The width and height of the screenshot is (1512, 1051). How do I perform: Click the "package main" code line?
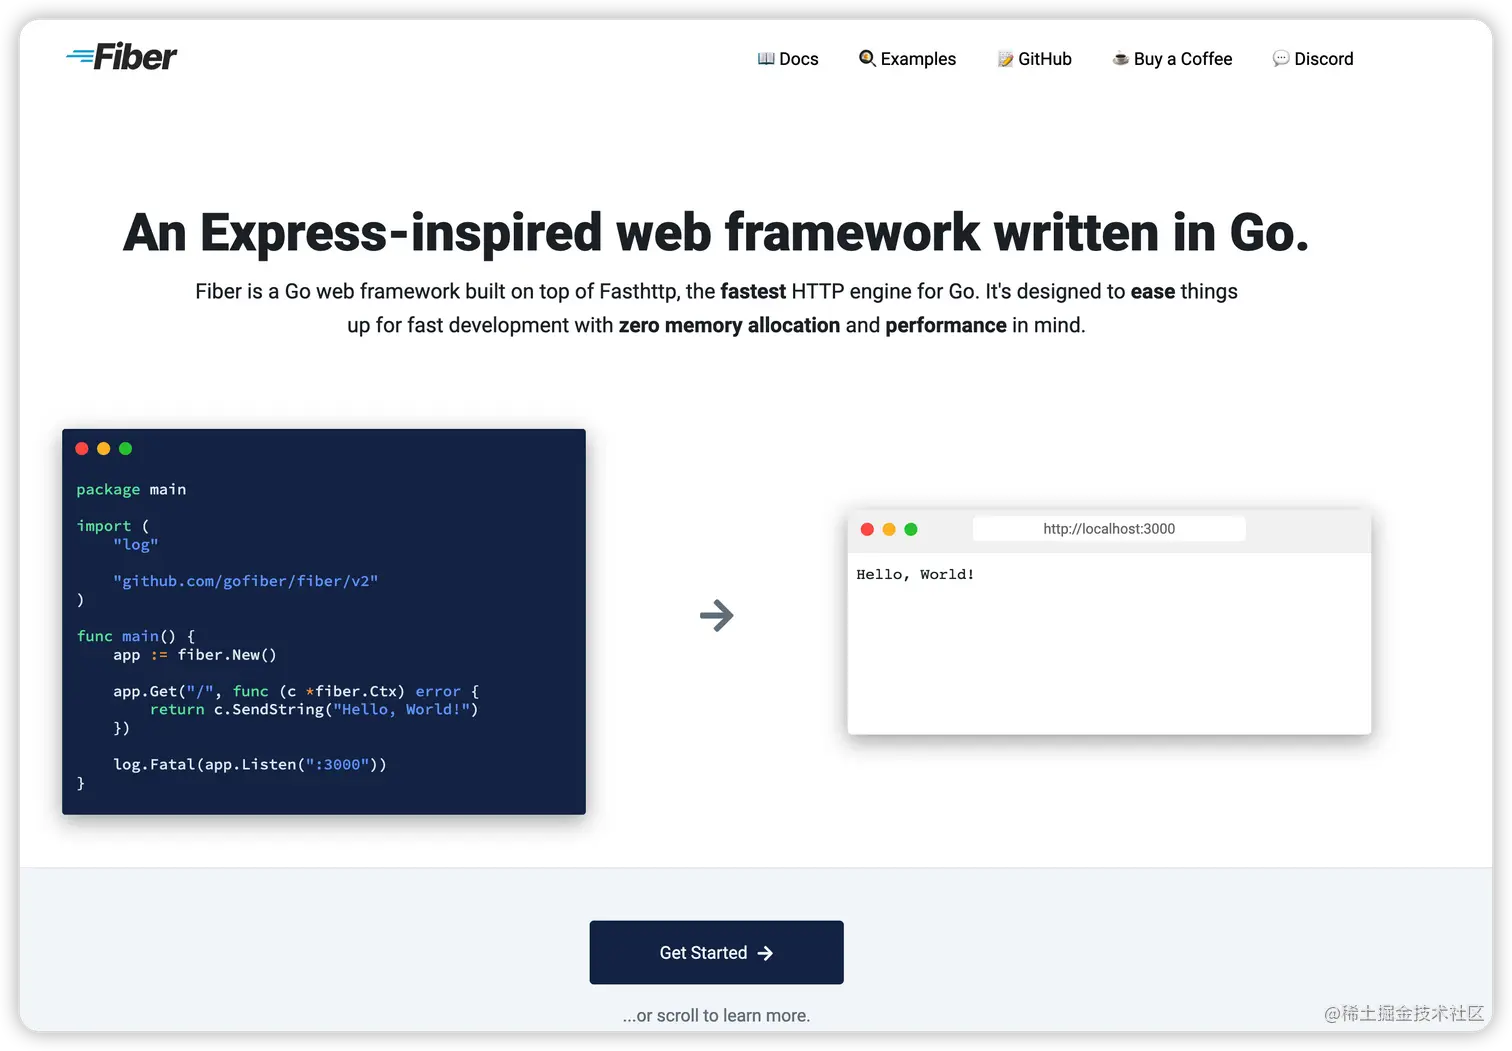[131, 489]
